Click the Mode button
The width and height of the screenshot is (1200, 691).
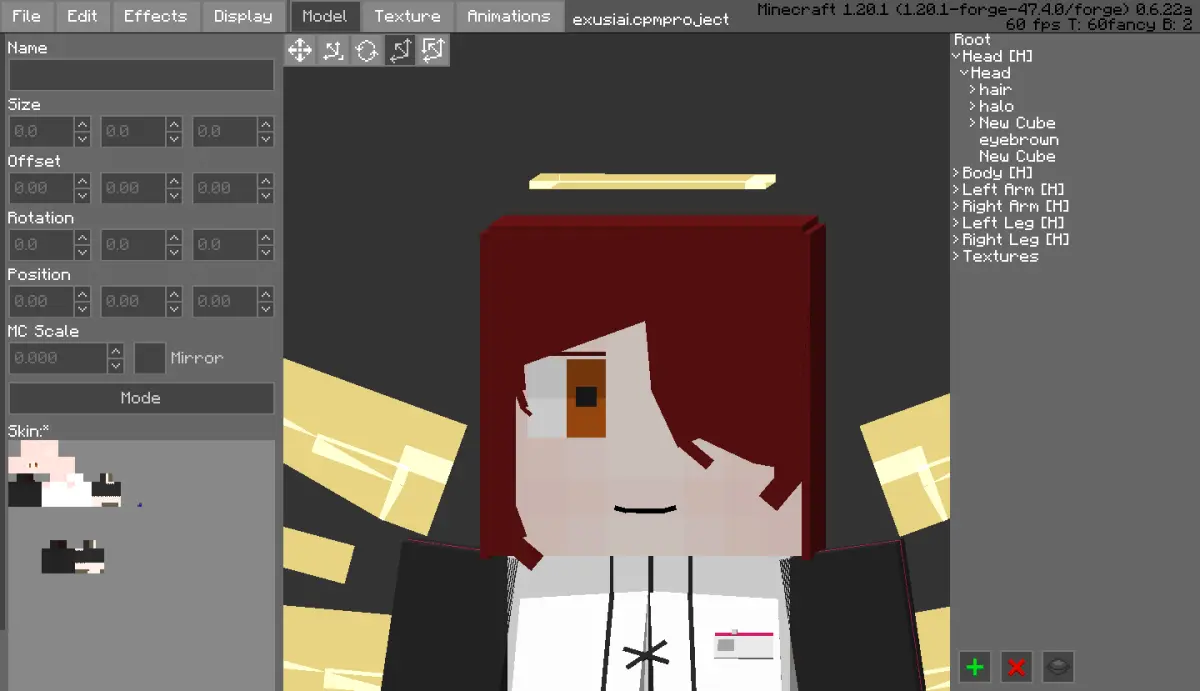coord(141,398)
